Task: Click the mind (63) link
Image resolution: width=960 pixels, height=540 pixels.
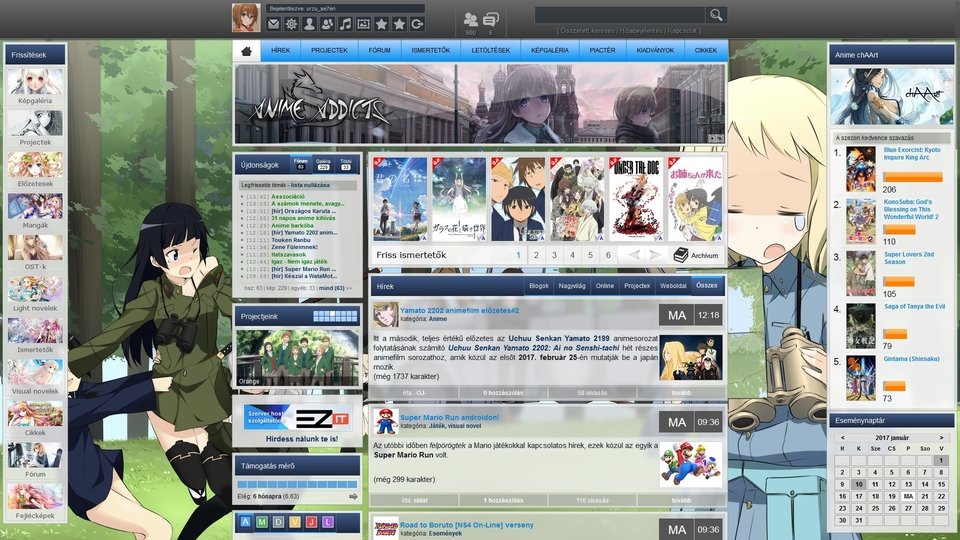Action: coord(331,288)
